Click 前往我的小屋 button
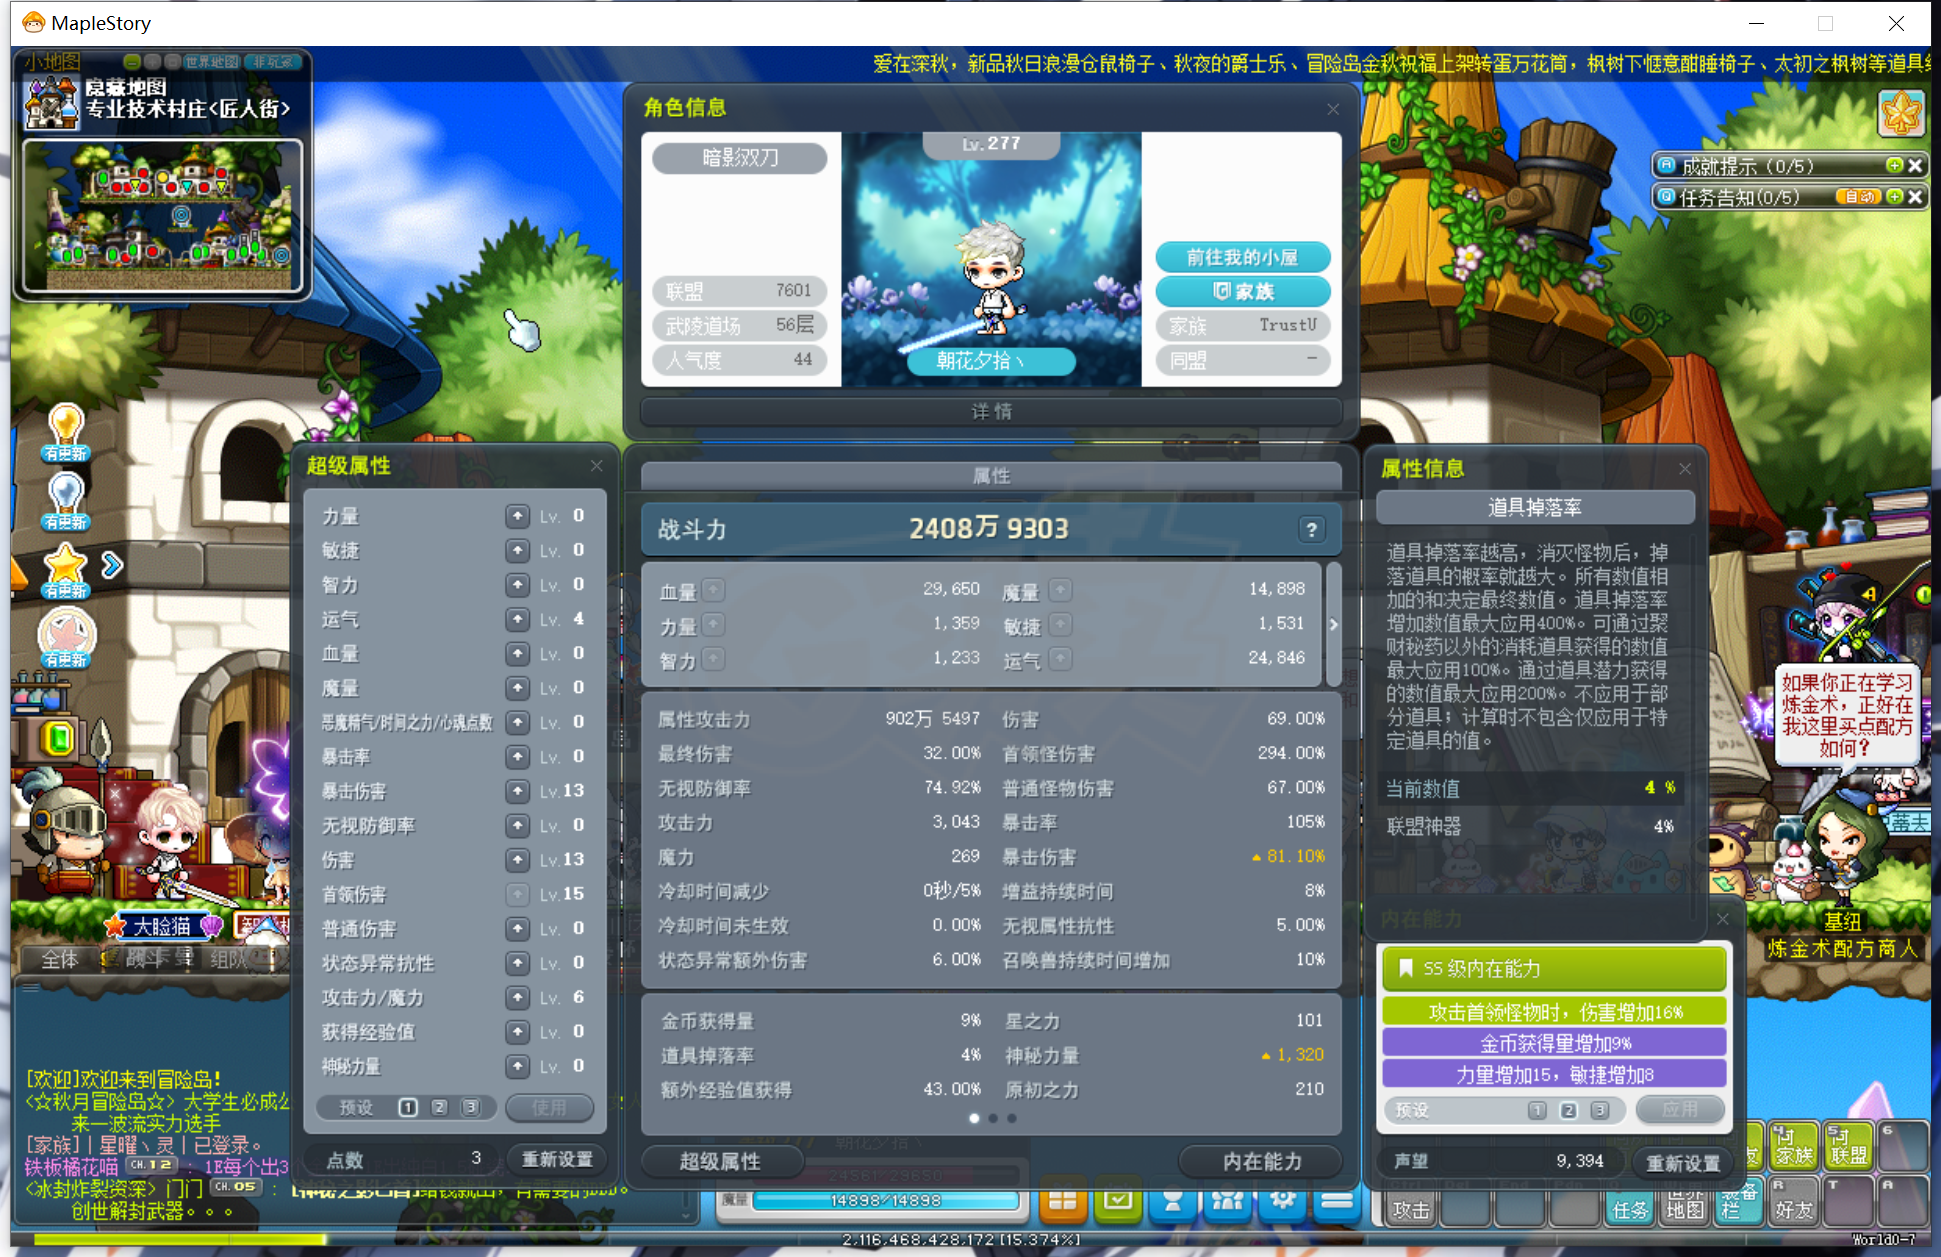The image size is (1941, 1257). pos(1242,257)
